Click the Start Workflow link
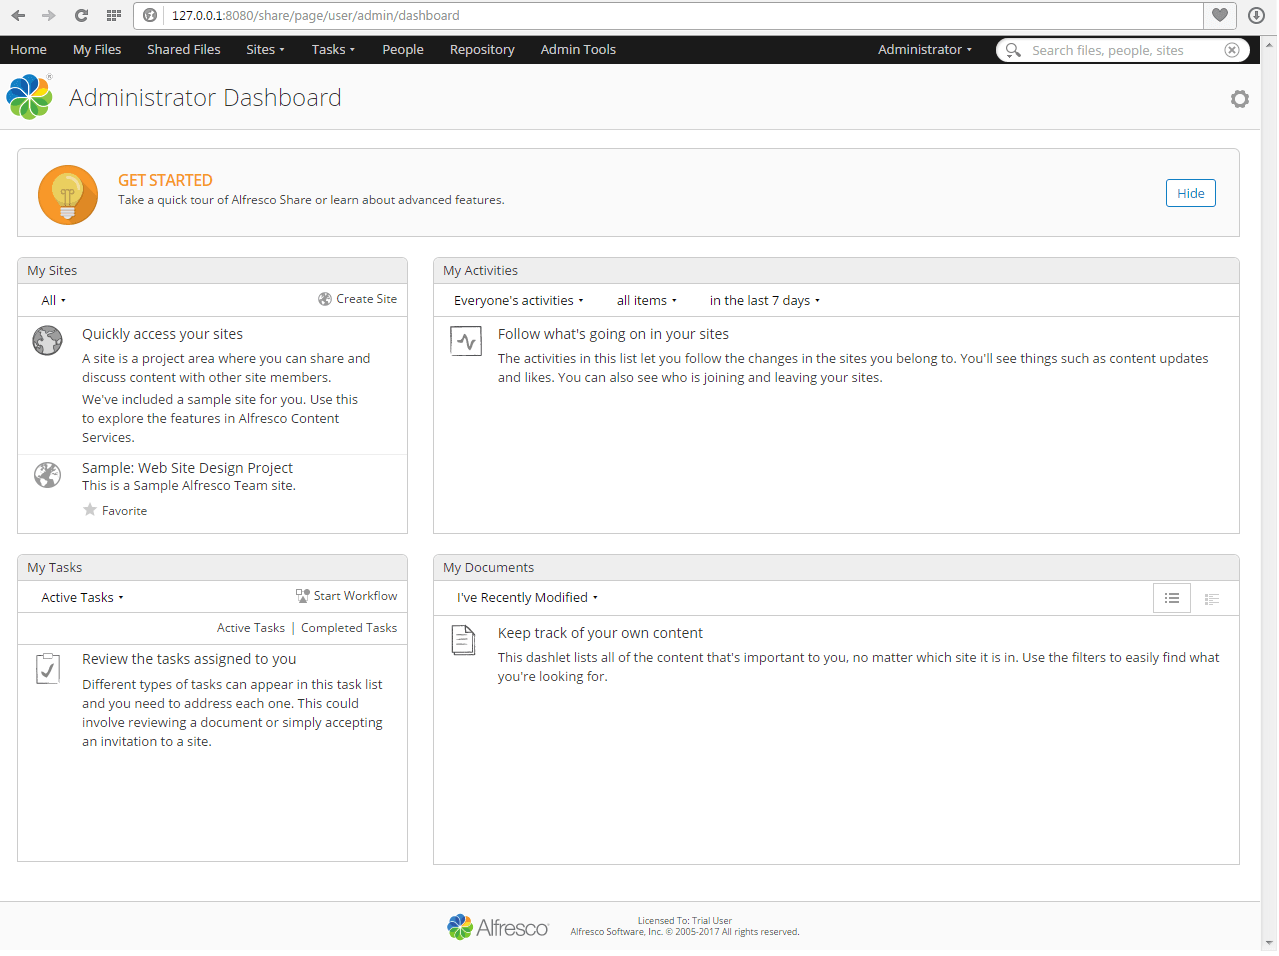This screenshot has width=1279, height=956. click(x=355, y=596)
